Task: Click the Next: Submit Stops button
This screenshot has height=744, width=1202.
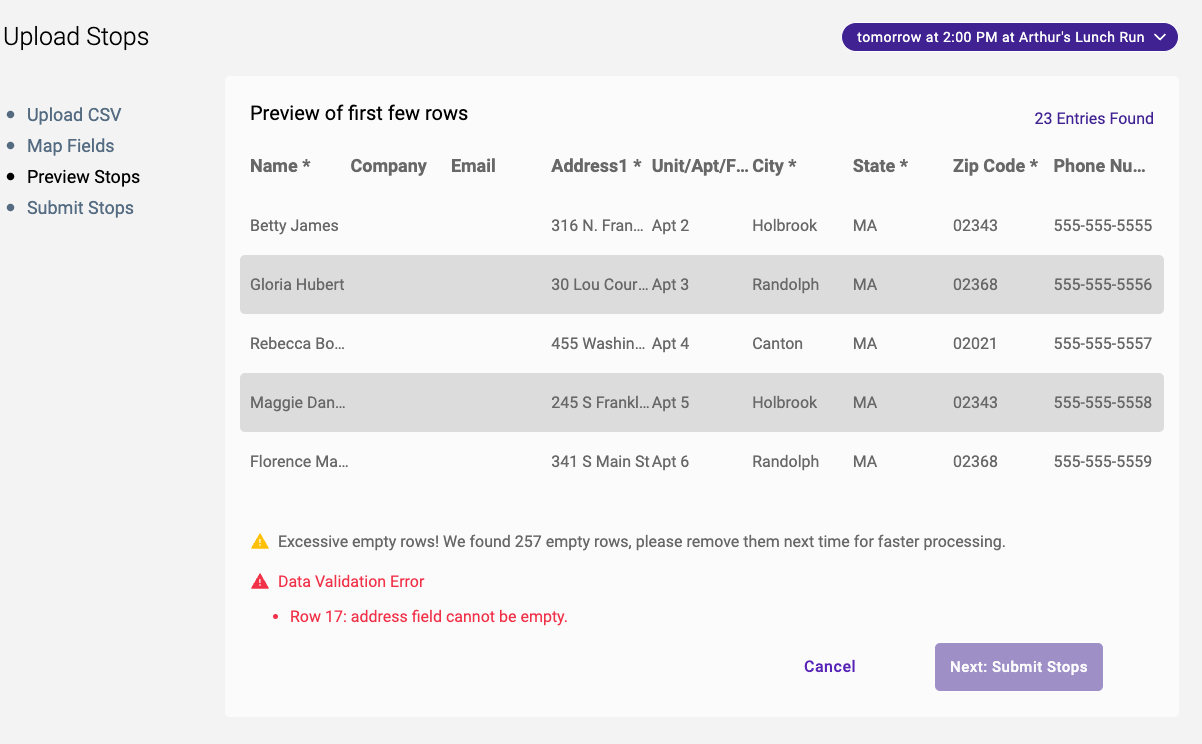Action: 1019,667
